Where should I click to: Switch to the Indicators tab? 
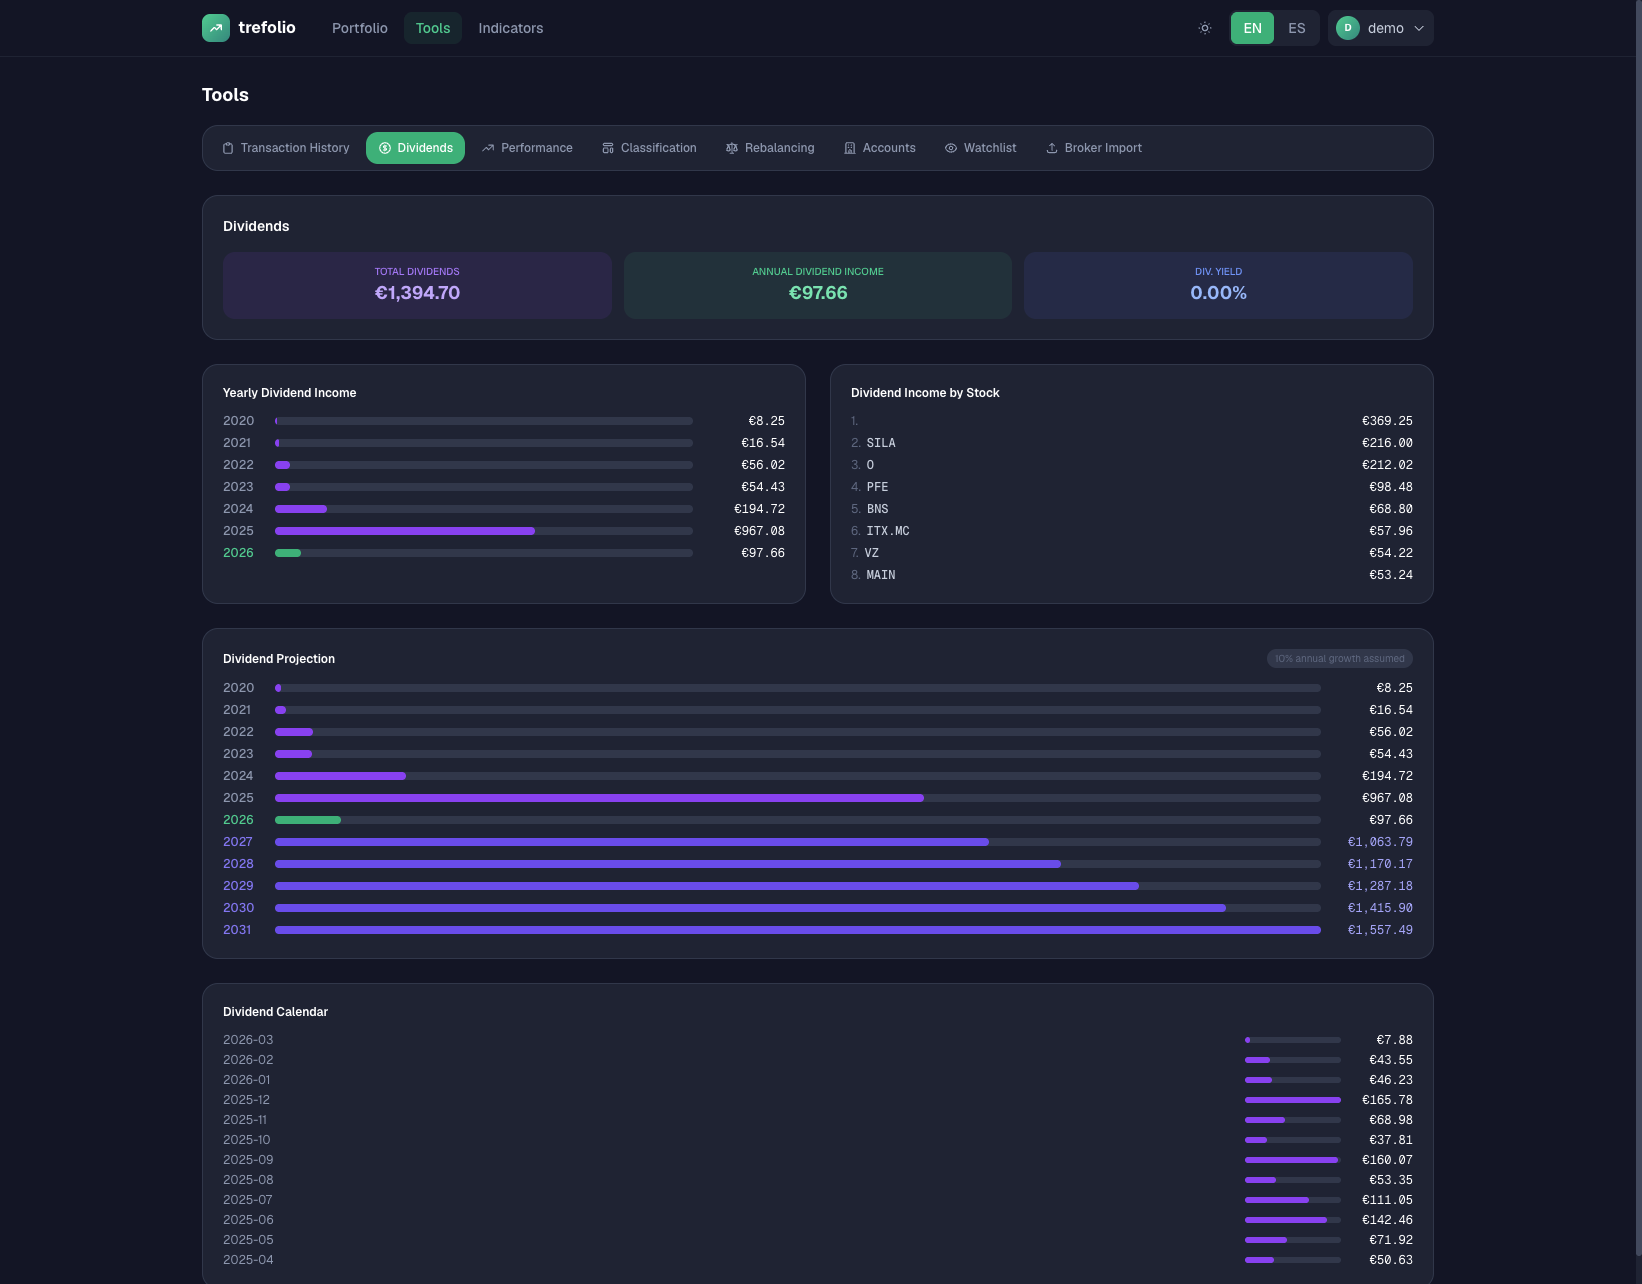pos(510,28)
